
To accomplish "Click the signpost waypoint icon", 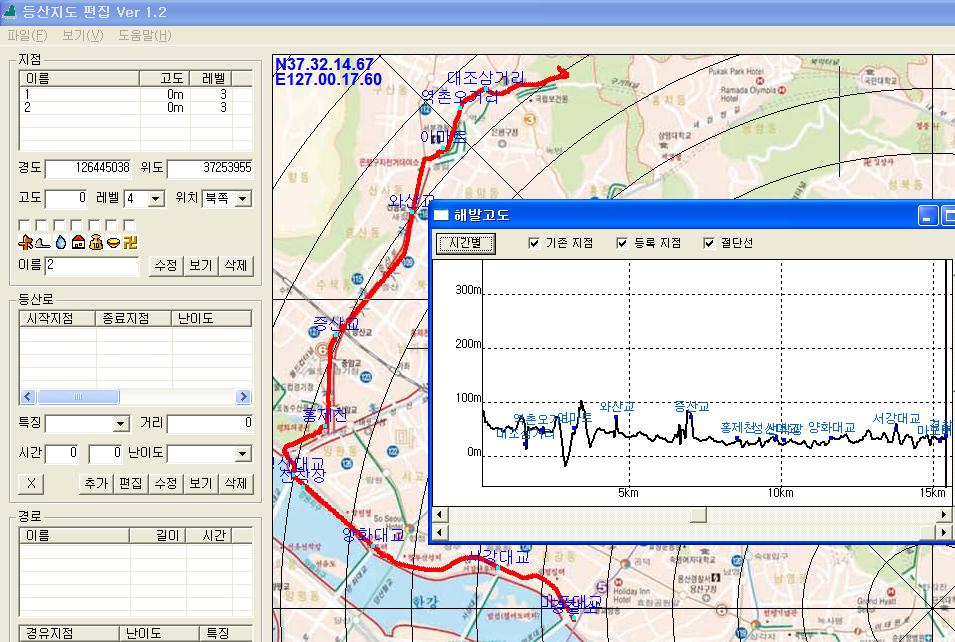I will pos(25,242).
